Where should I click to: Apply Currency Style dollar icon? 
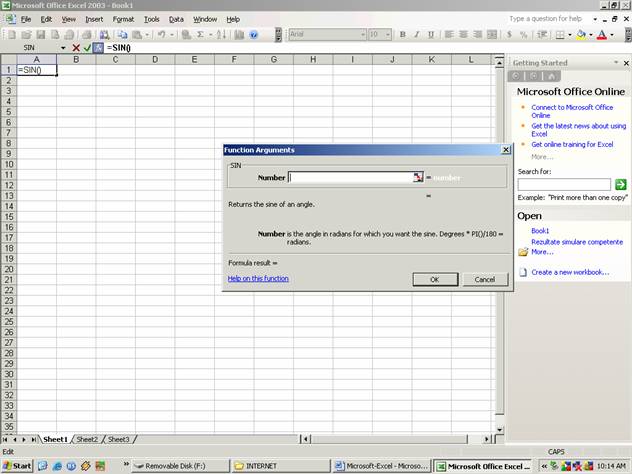tap(509, 35)
